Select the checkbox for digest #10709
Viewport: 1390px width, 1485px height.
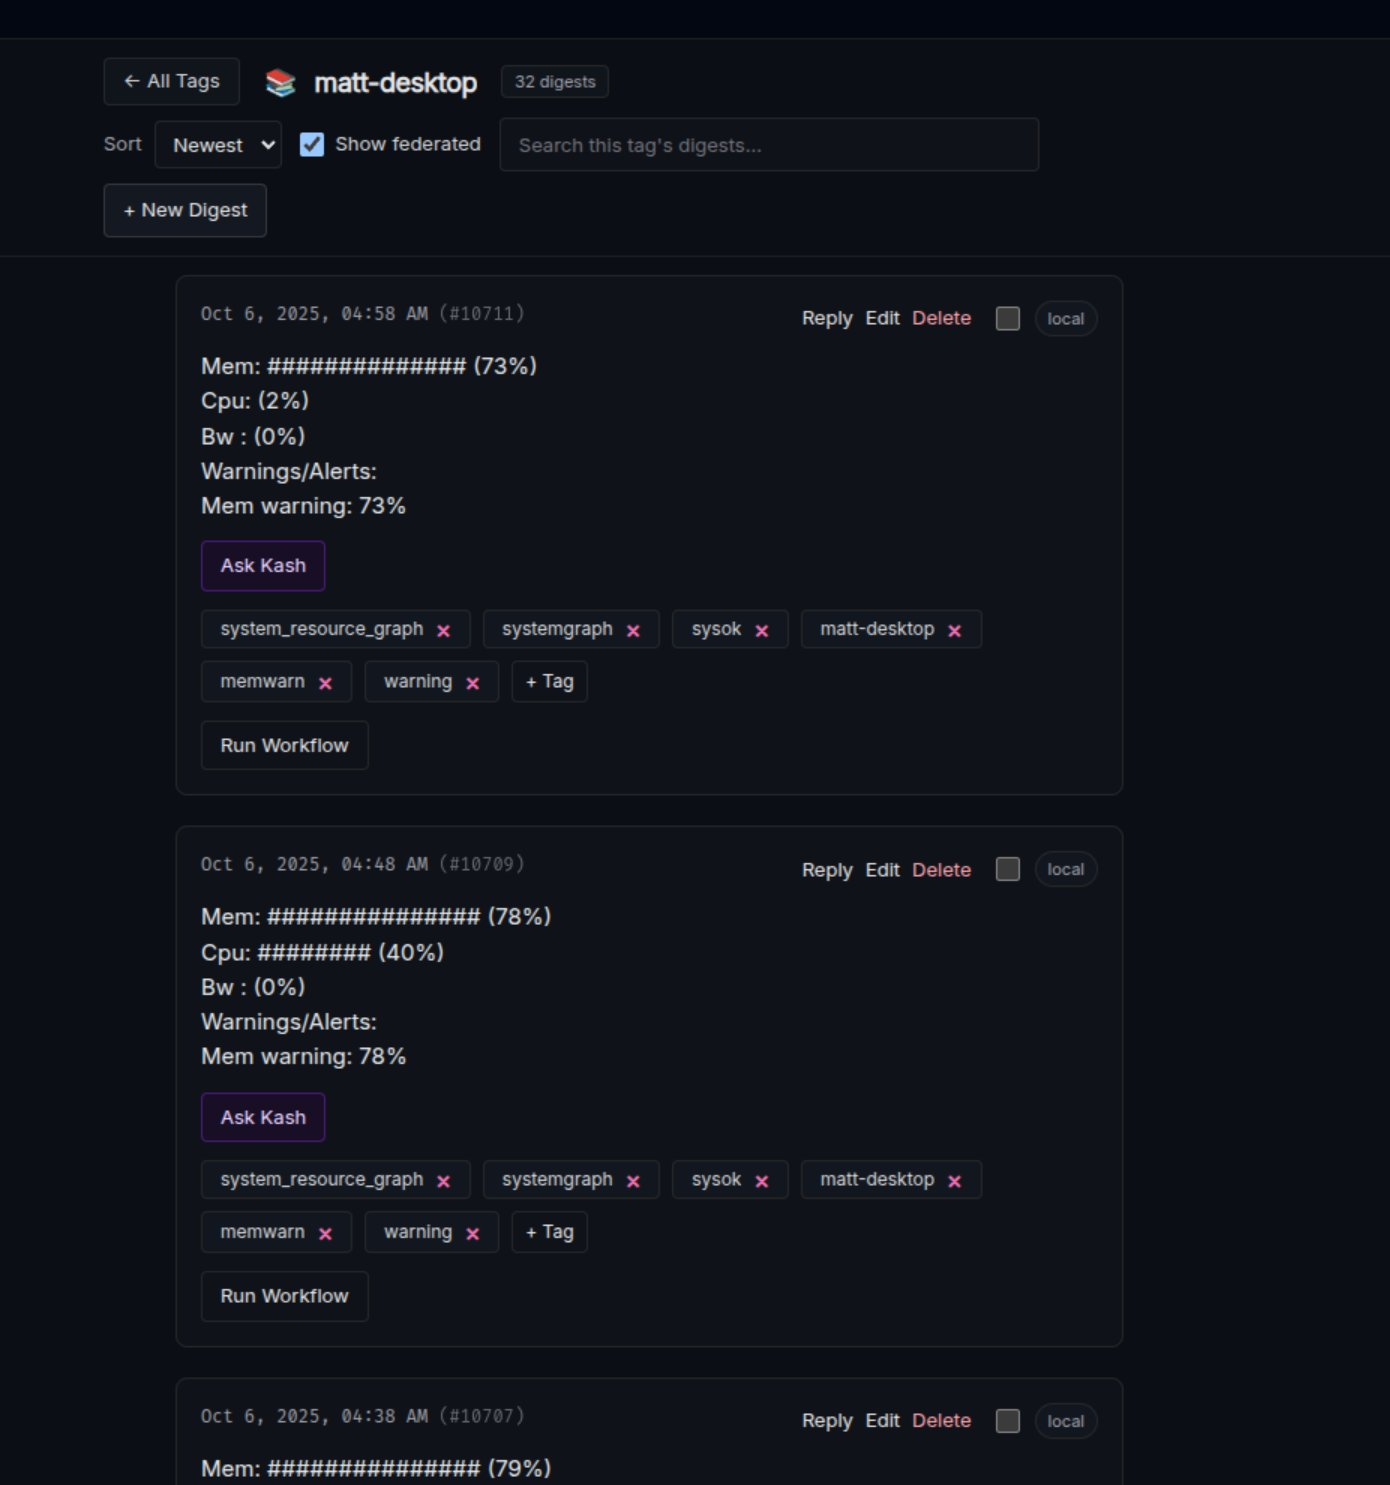pos(1008,869)
